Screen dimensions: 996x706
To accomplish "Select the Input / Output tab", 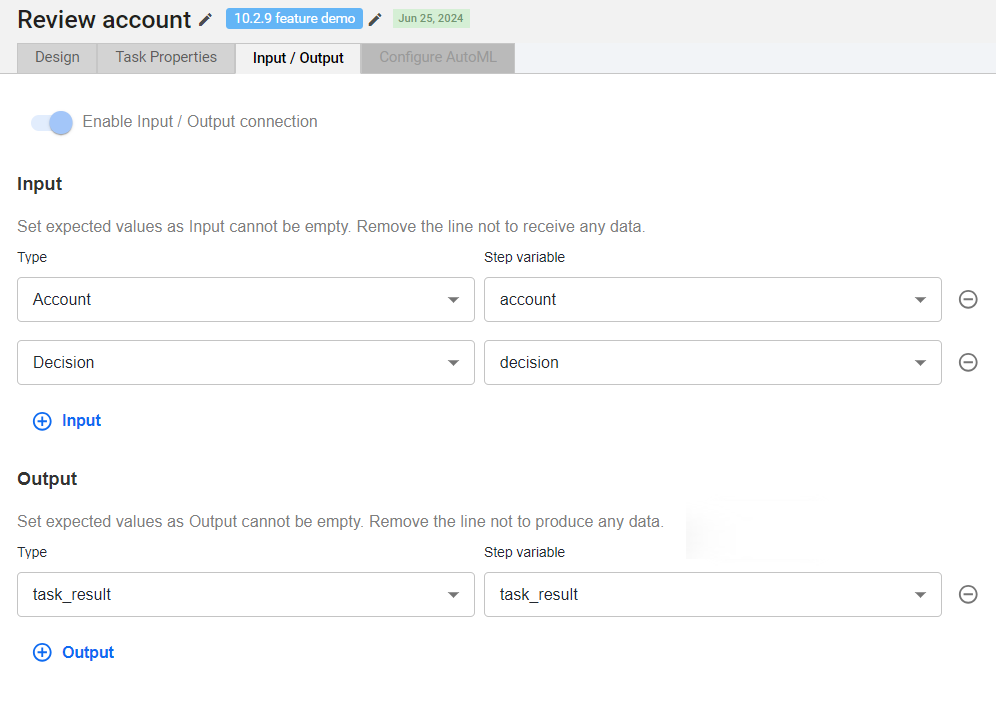I will pos(298,58).
